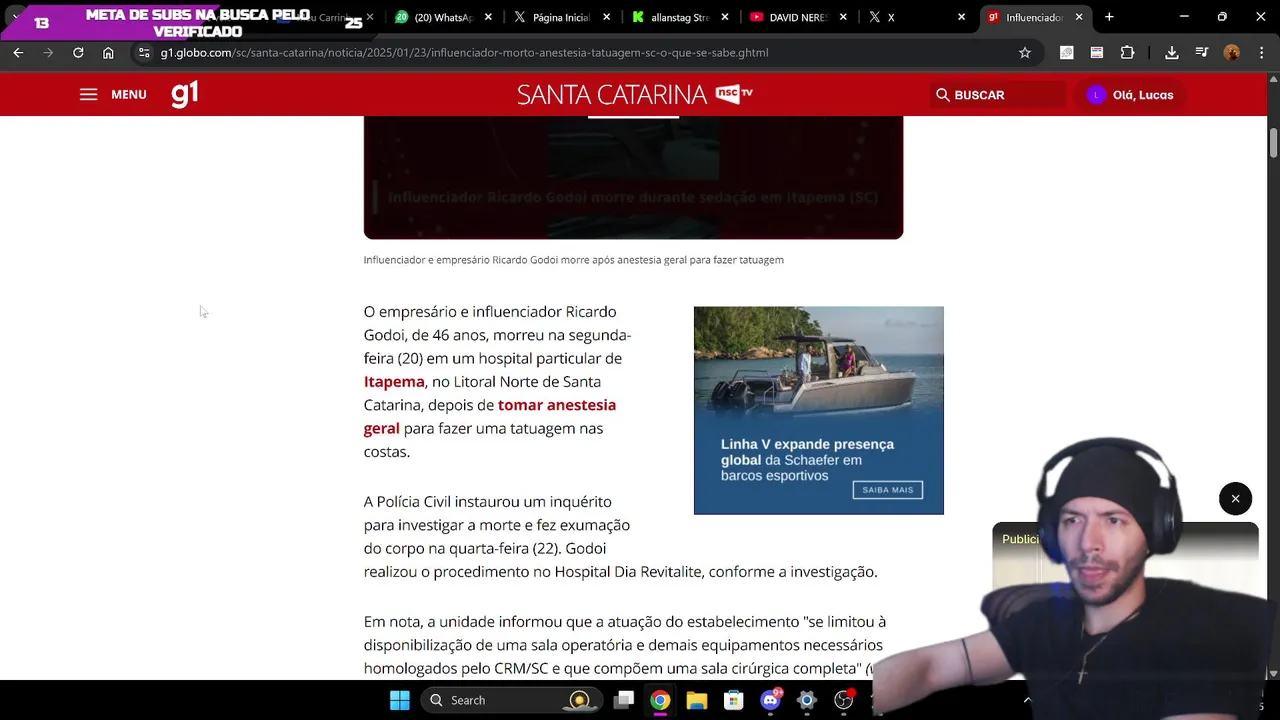Click the page vertical scrollbar thumb

1273,142
